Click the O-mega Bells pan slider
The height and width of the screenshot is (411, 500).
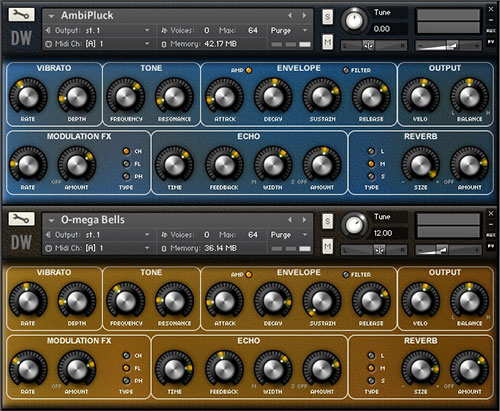[374, 250]
